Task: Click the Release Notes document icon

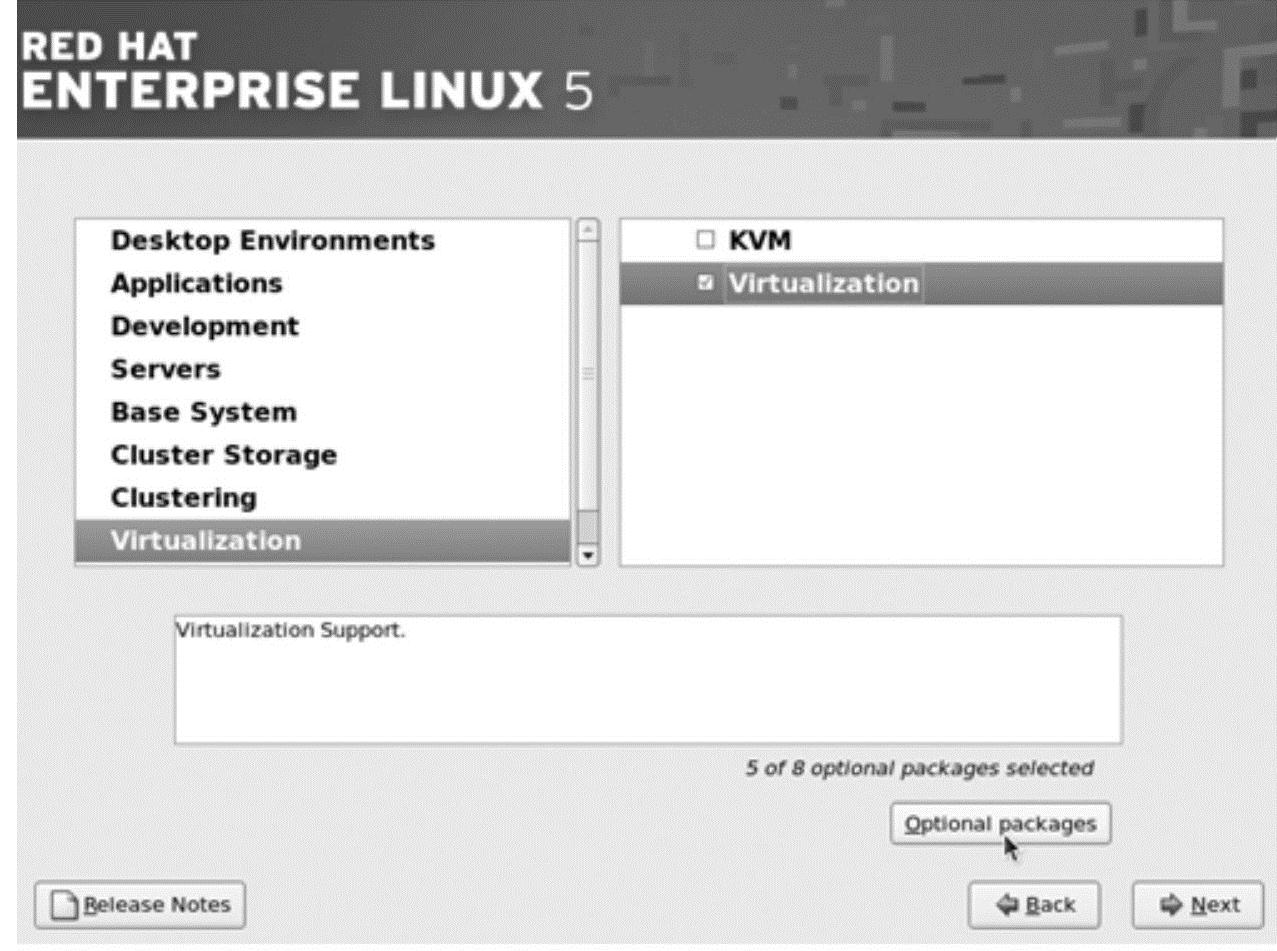Action: [x=64, y=906]
